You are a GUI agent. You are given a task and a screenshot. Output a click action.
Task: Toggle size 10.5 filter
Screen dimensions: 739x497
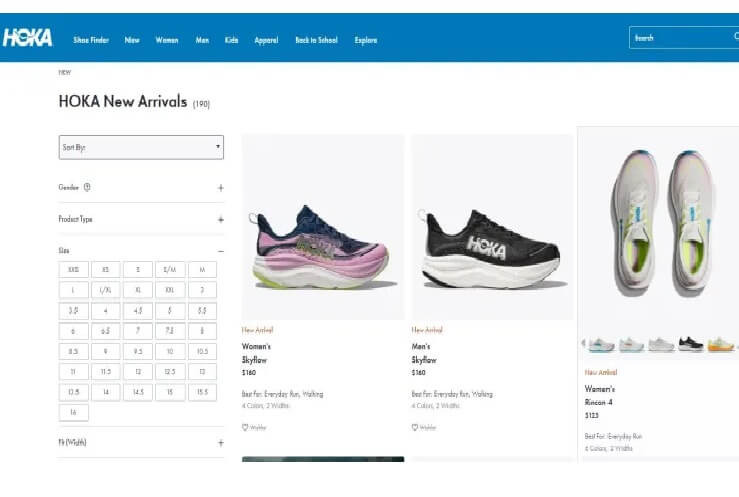[x=203, y=351]
